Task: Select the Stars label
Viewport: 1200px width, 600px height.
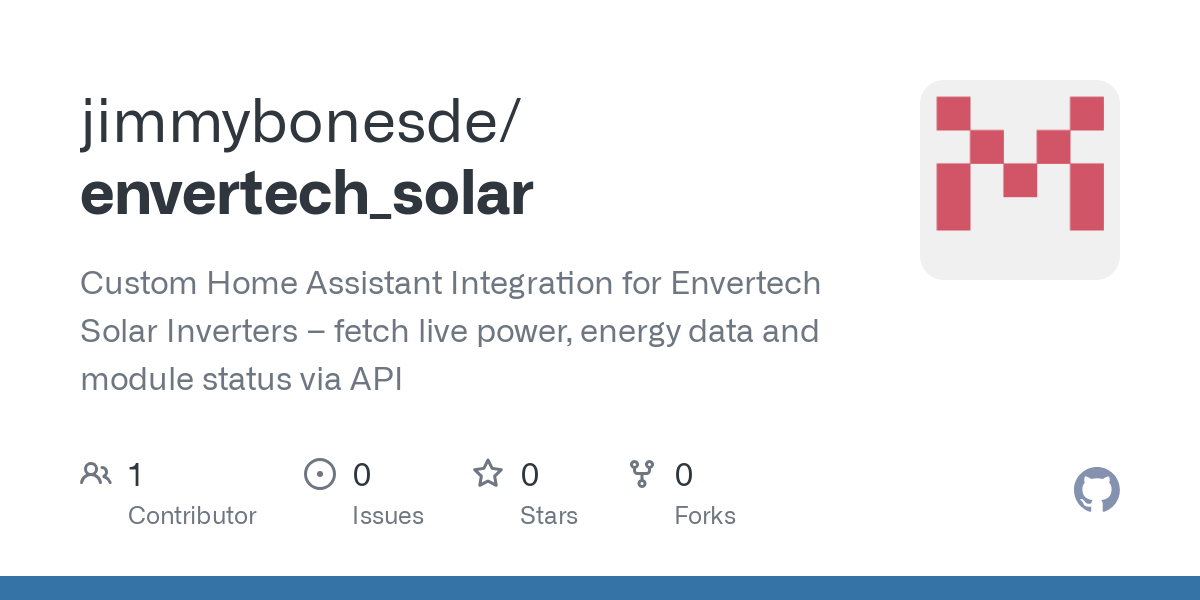Action: 549,516
